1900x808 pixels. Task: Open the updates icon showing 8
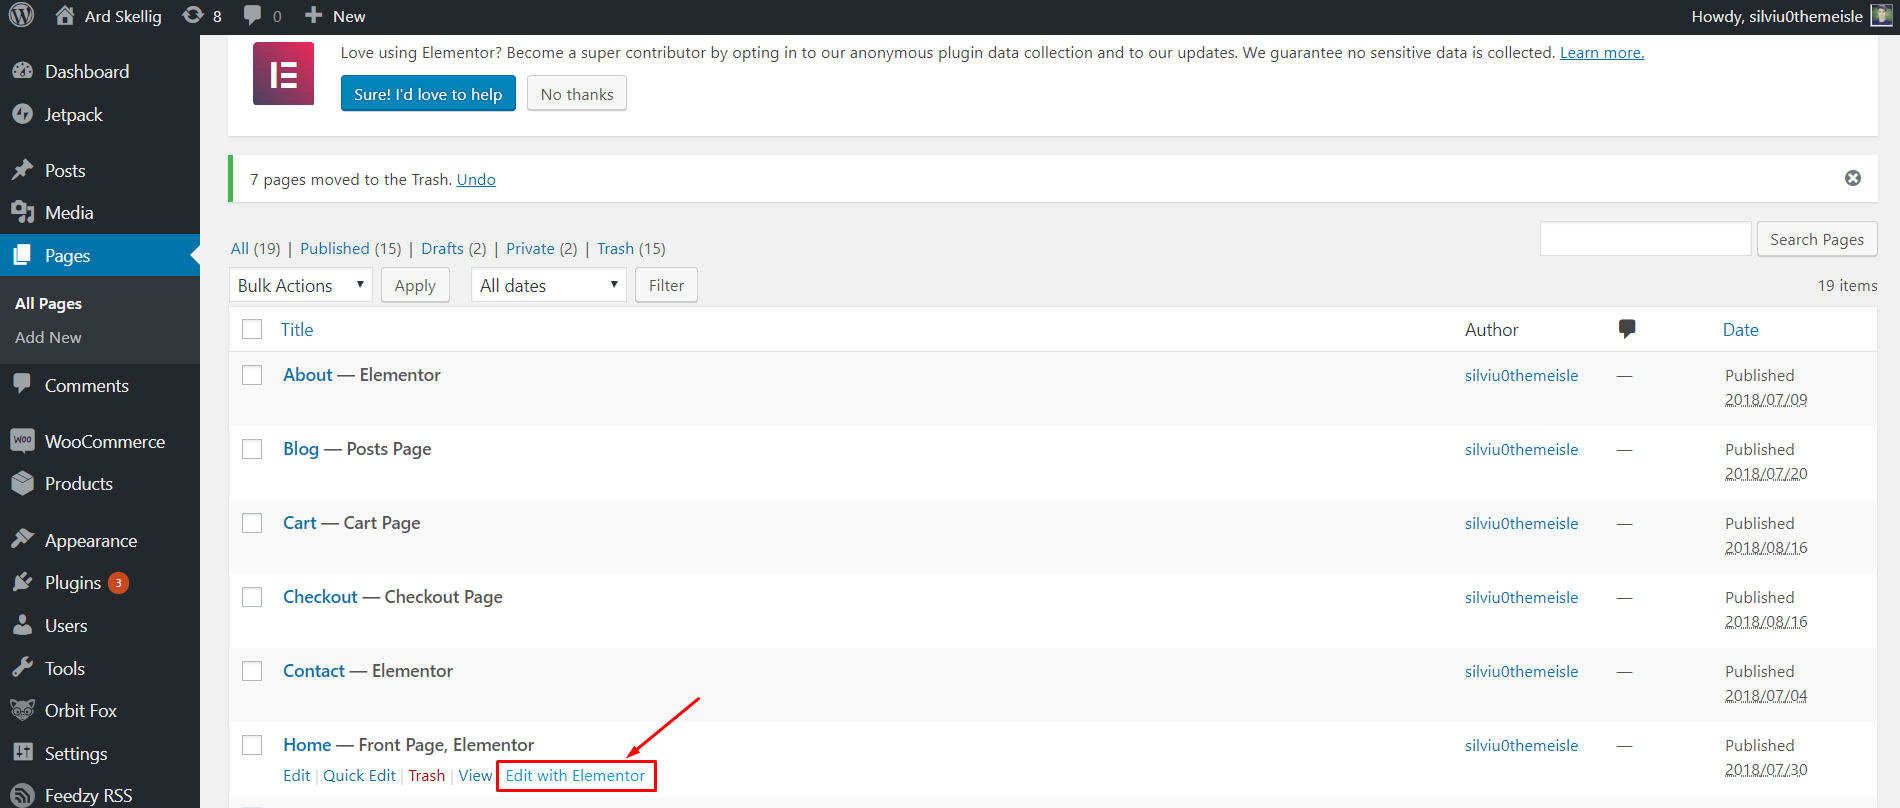tap(193, 16)
